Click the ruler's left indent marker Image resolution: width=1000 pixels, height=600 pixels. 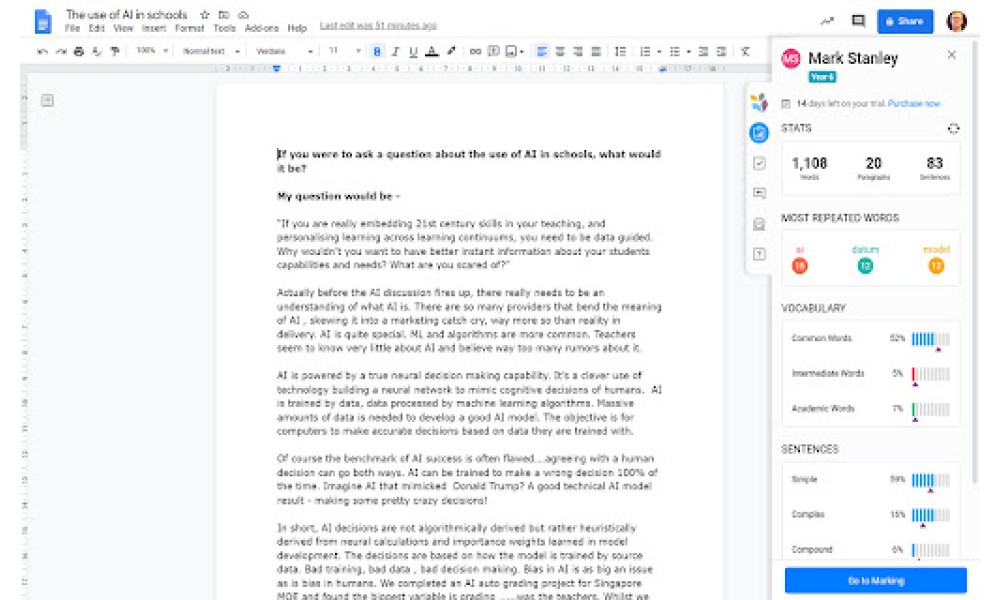click(276, 68)
